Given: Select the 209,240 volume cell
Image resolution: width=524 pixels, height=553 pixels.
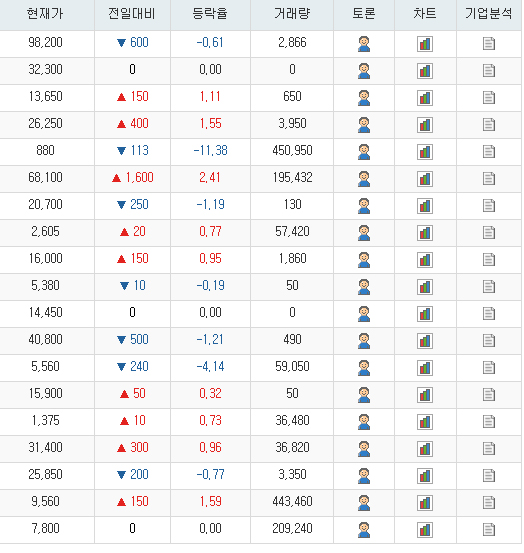Looking at the screenshot, I should 292,528.
